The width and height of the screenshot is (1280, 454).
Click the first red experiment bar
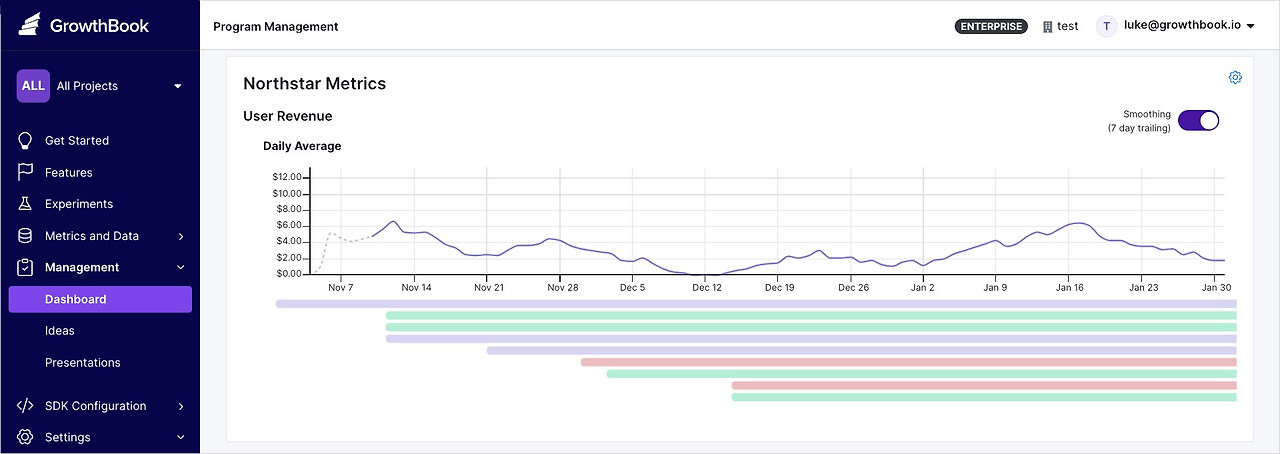pyautogui.click(x=909, y=362)
